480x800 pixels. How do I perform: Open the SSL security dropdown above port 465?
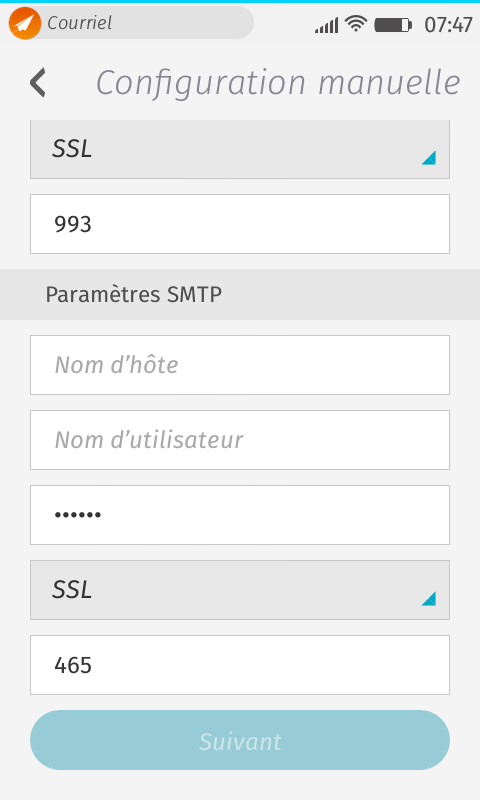240,590
